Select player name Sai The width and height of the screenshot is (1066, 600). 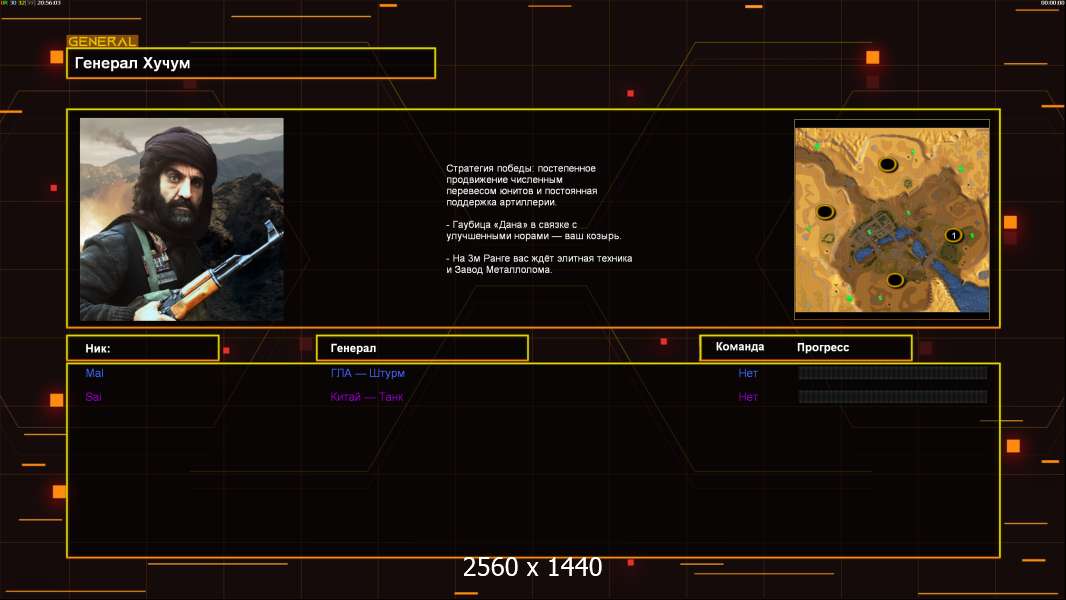tap(93, 397)
